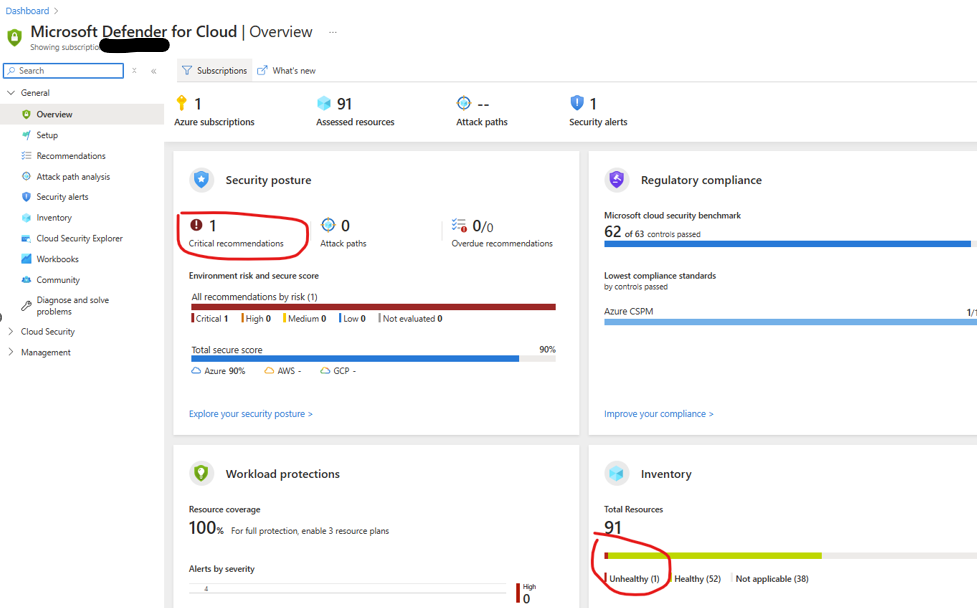
Task: Collapse the sidebar with the double chevron
Action: (x=153, y=71)
